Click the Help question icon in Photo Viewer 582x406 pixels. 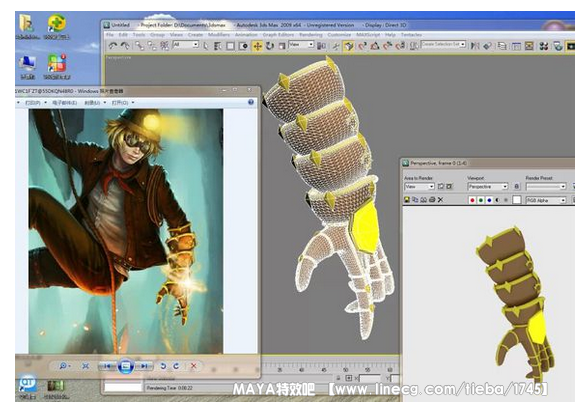[251, 102]
